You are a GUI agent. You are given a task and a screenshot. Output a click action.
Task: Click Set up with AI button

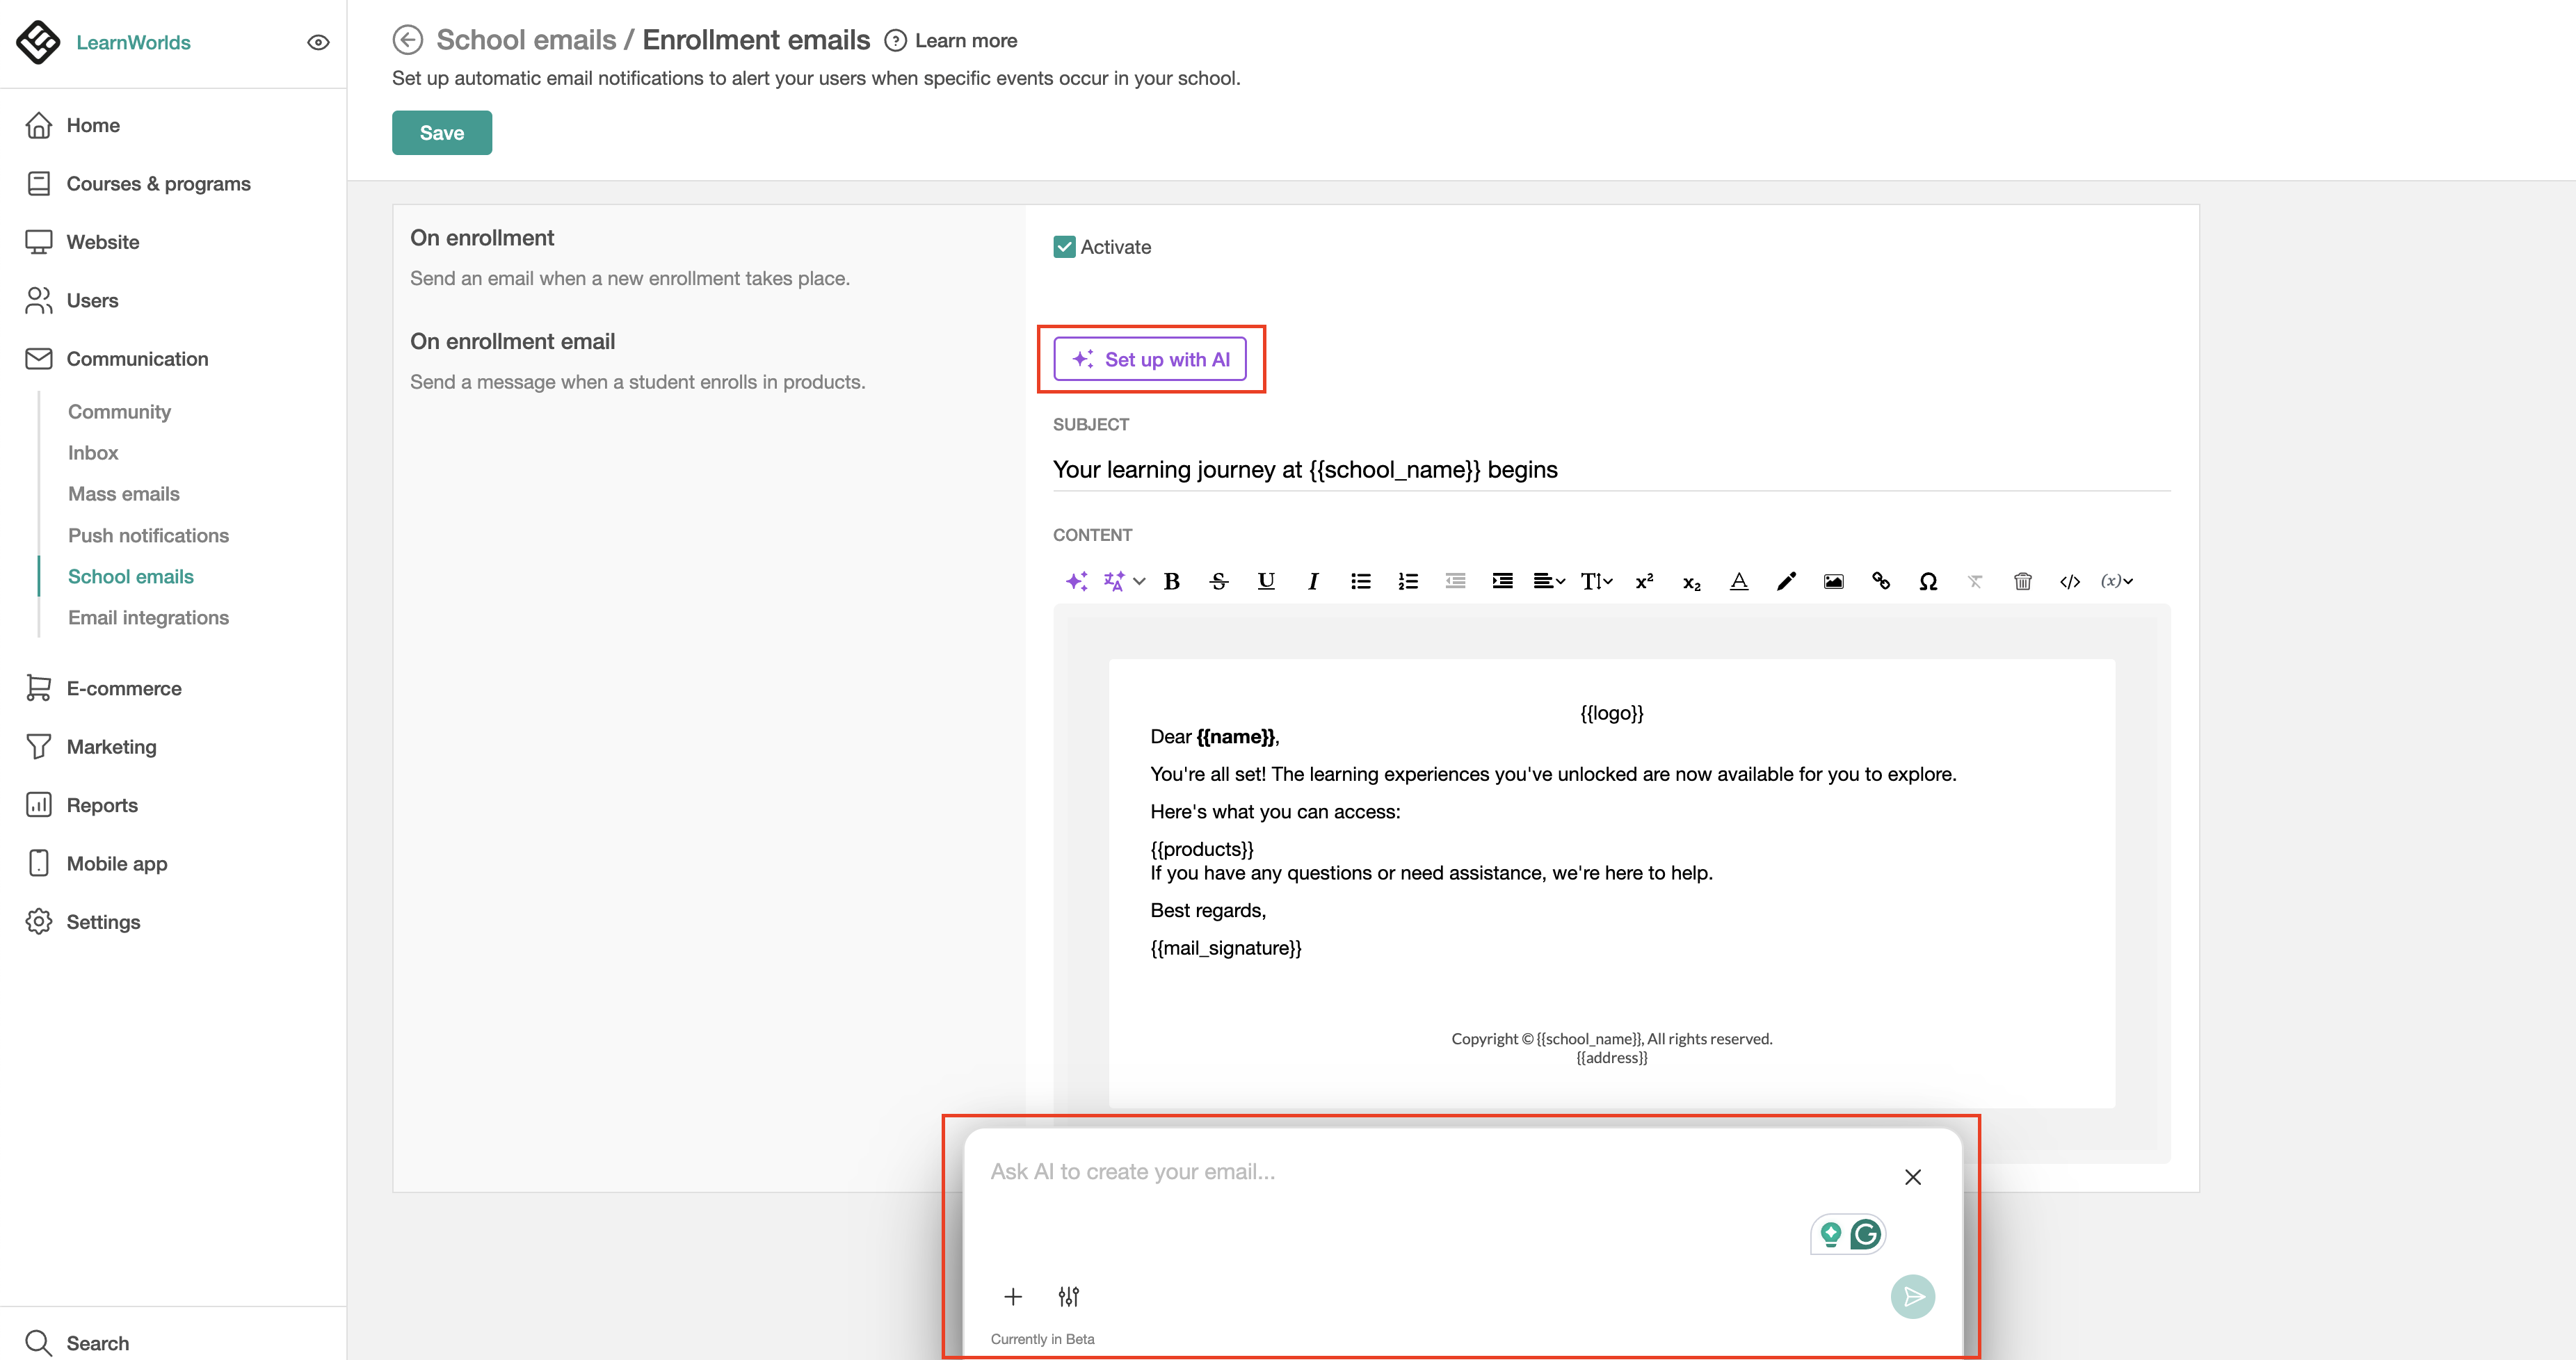click(x=1150, y=359)
